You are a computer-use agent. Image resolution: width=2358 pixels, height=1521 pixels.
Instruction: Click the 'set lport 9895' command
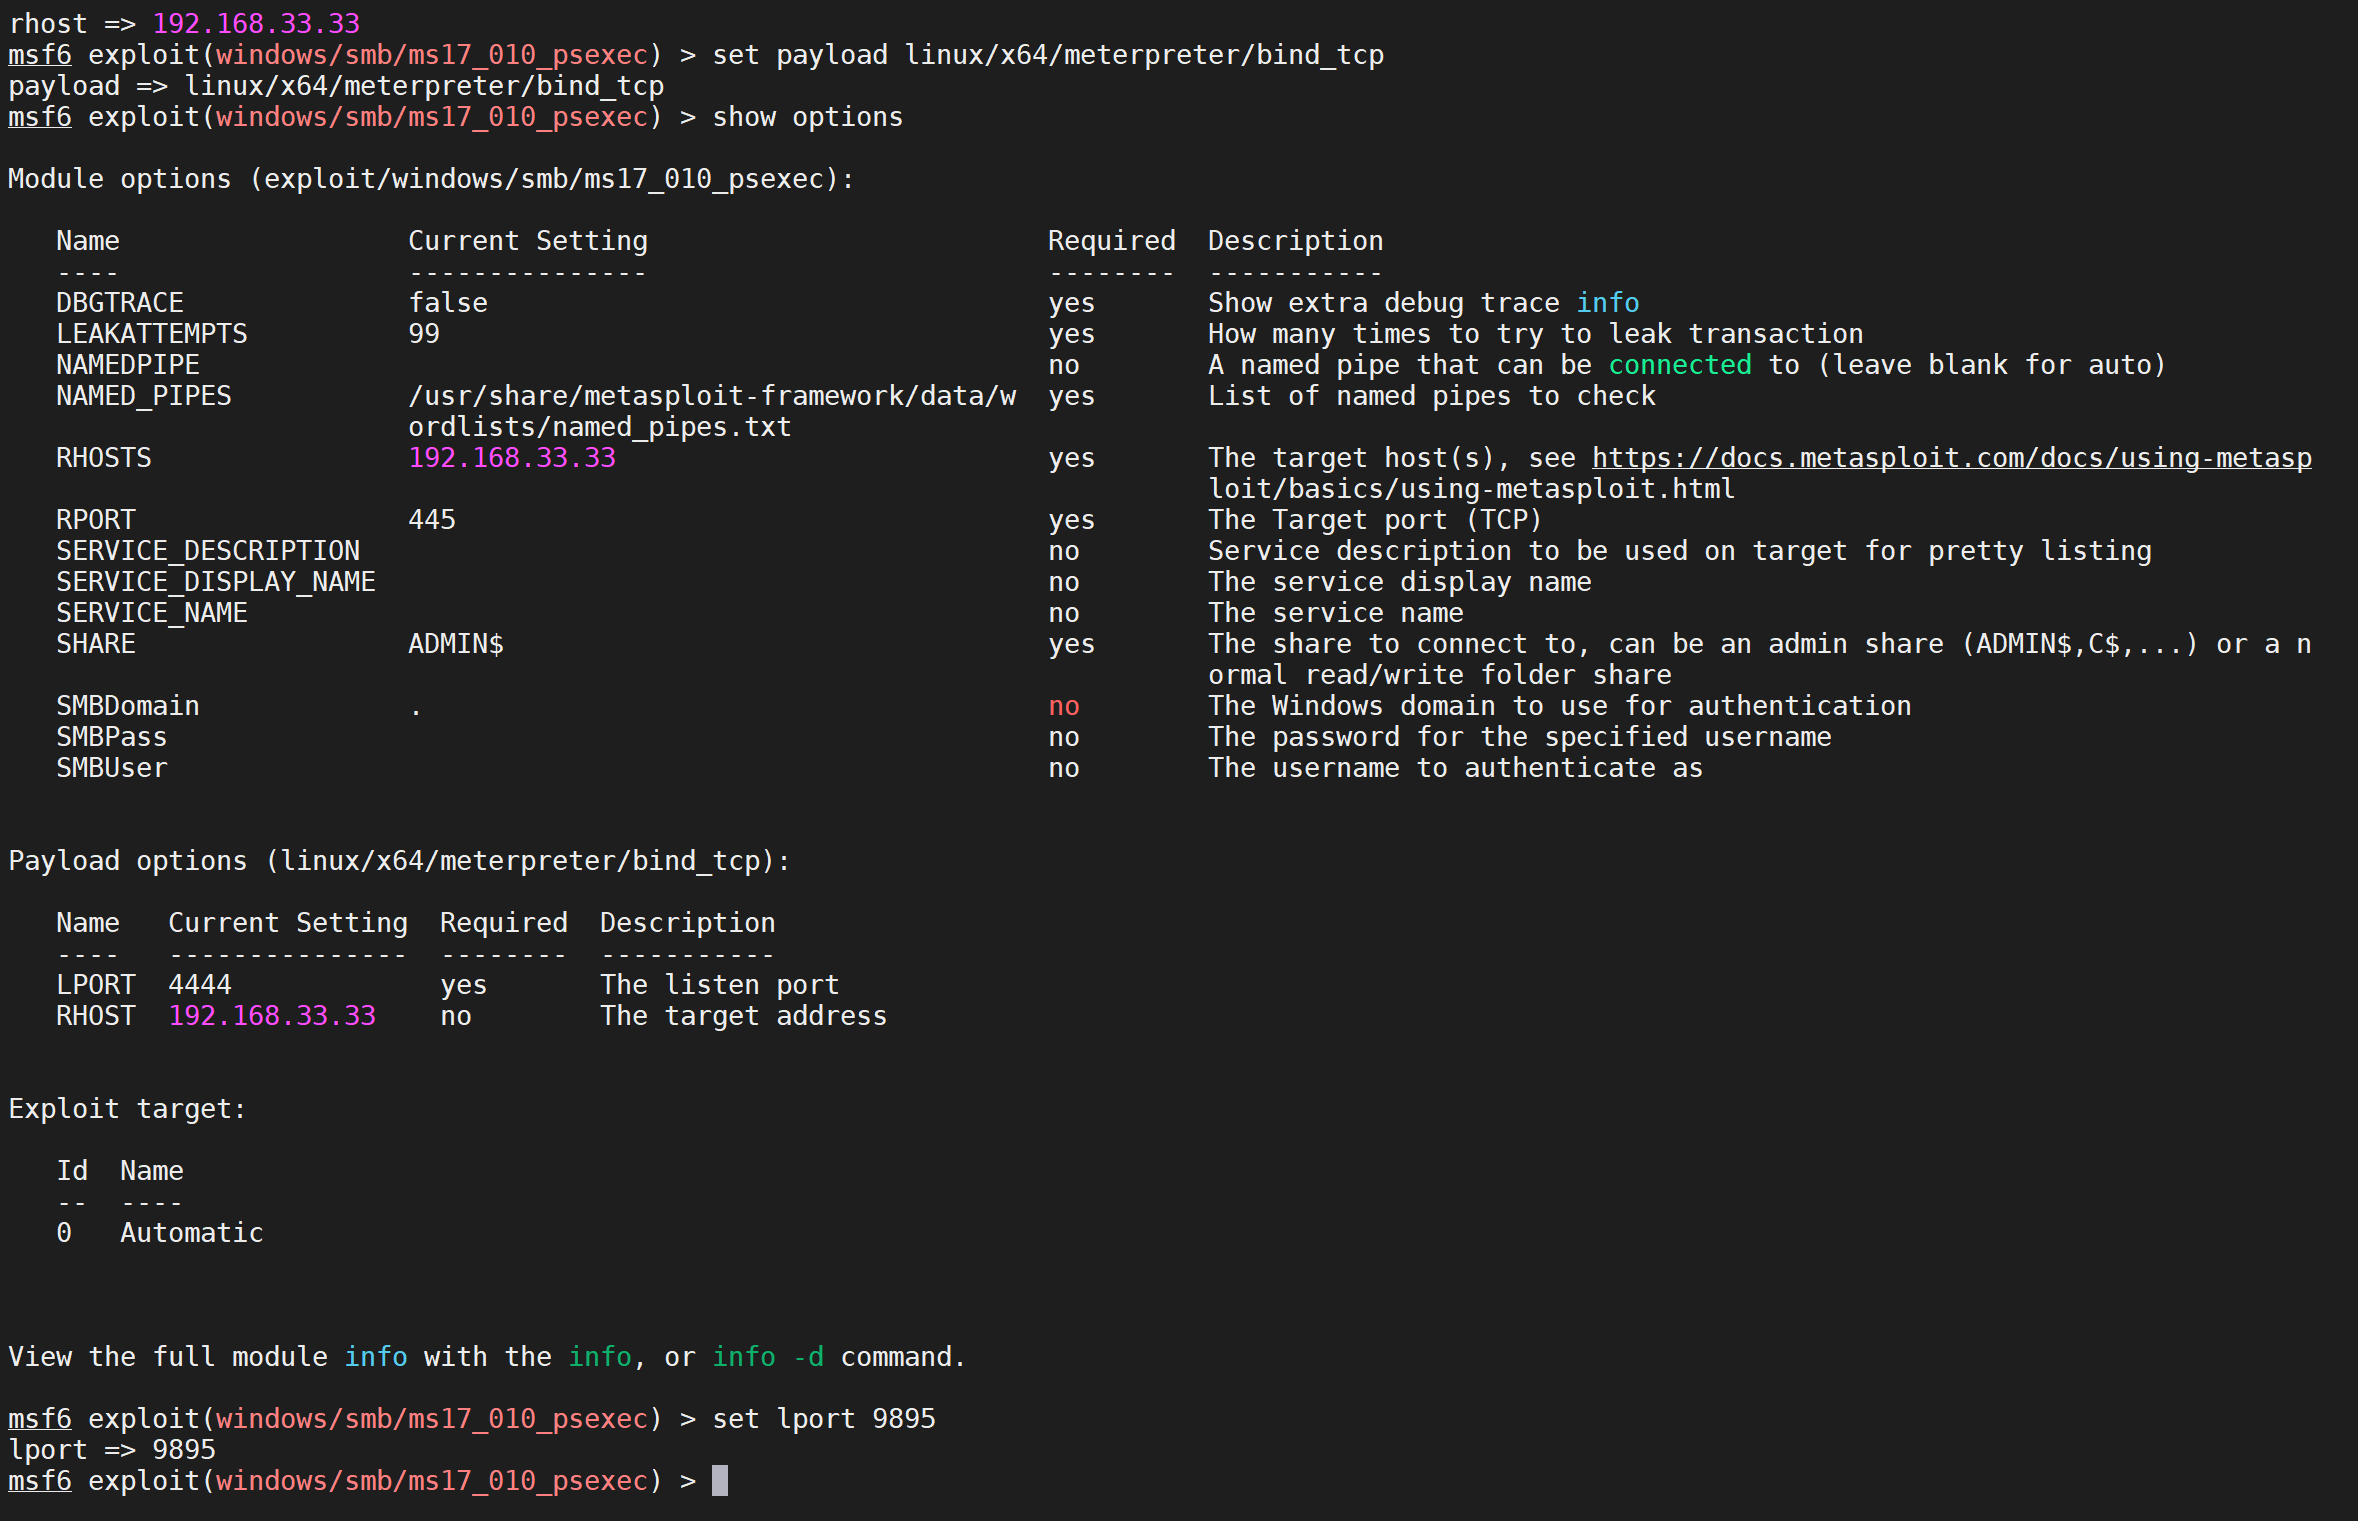point(823,1419)
